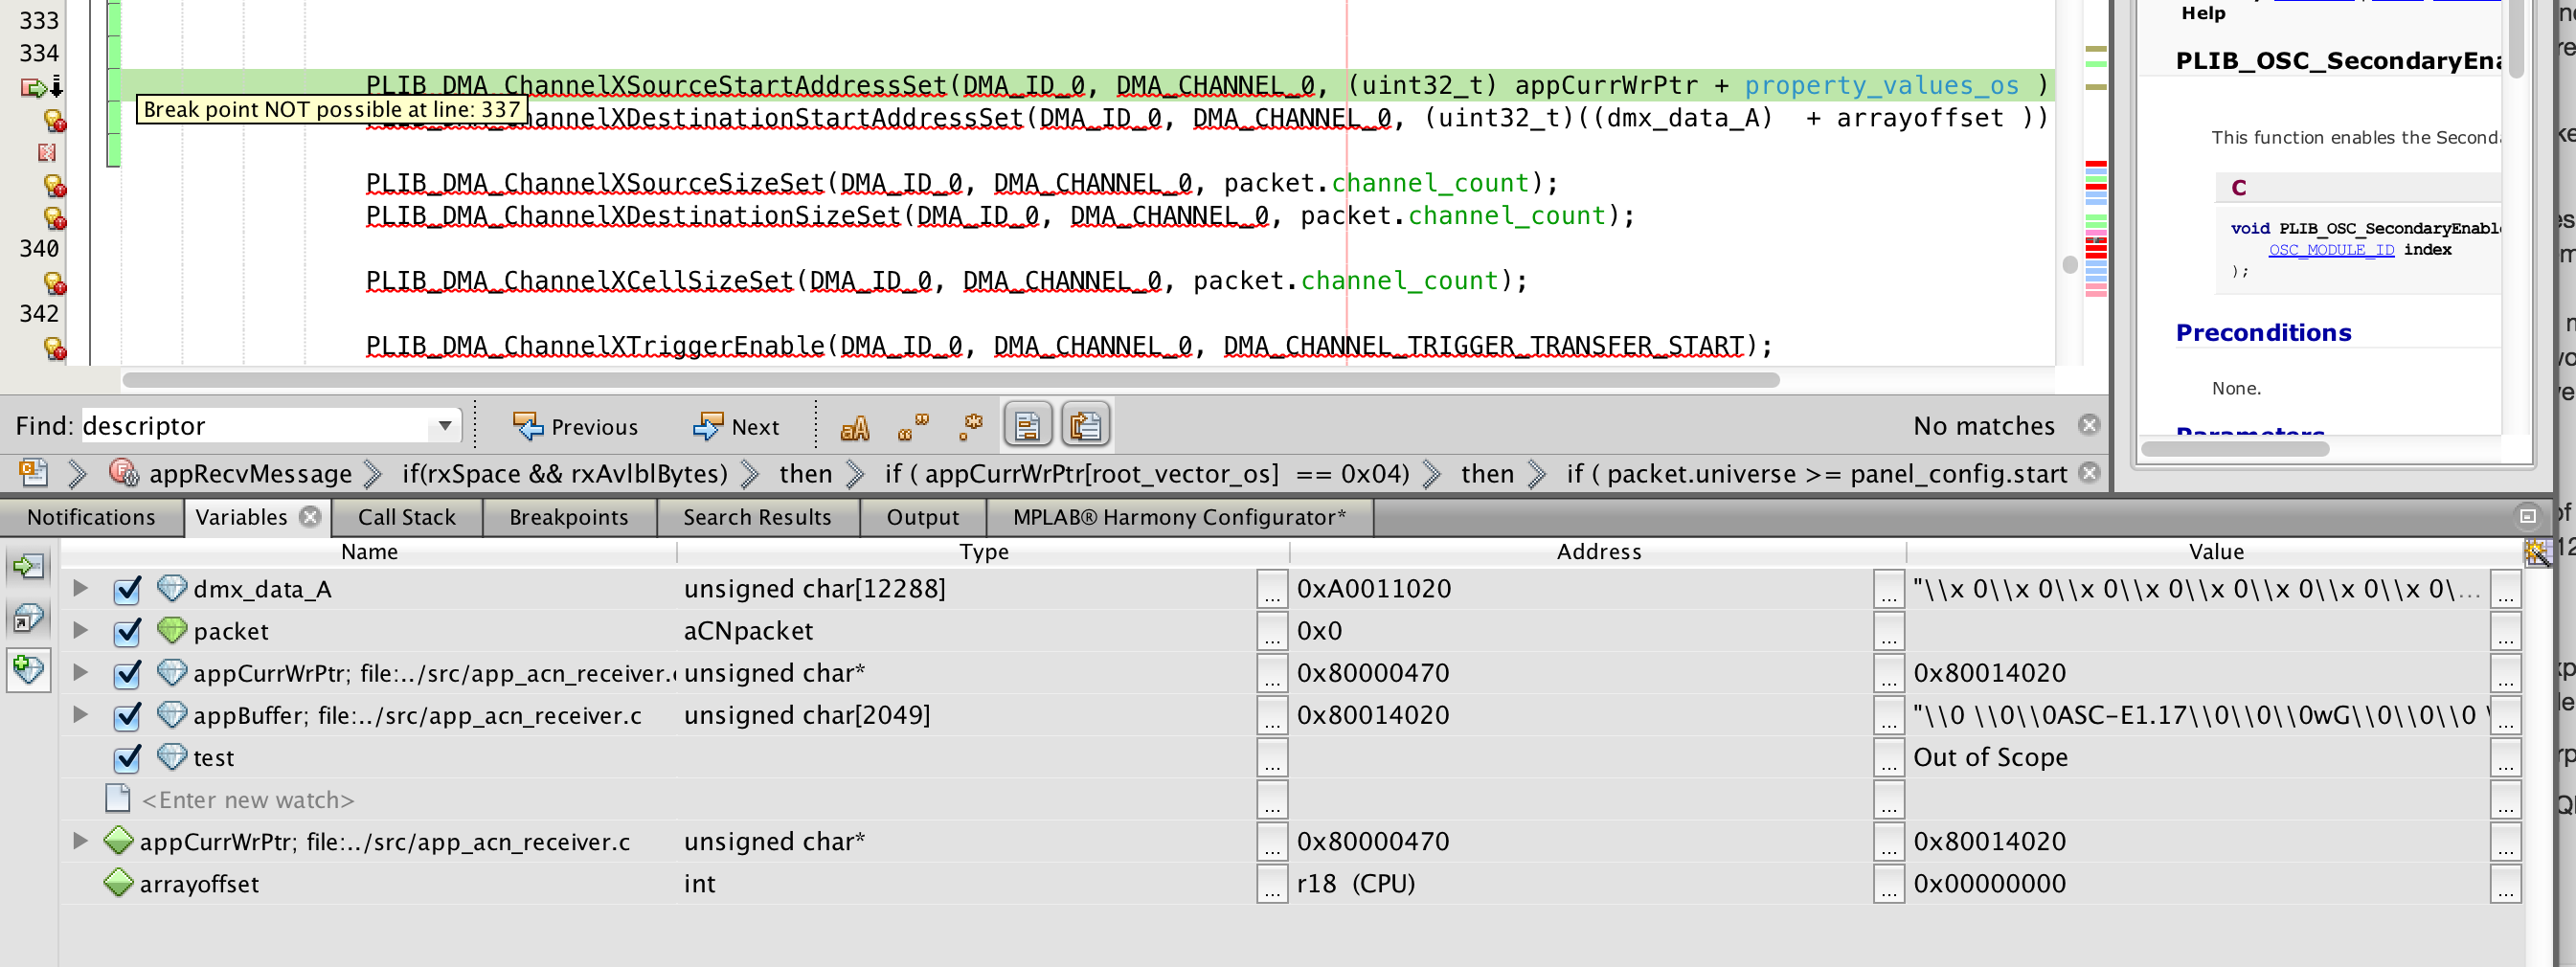
Task: Switch to the Notifications tab
Action: click(x=91, y=517)
